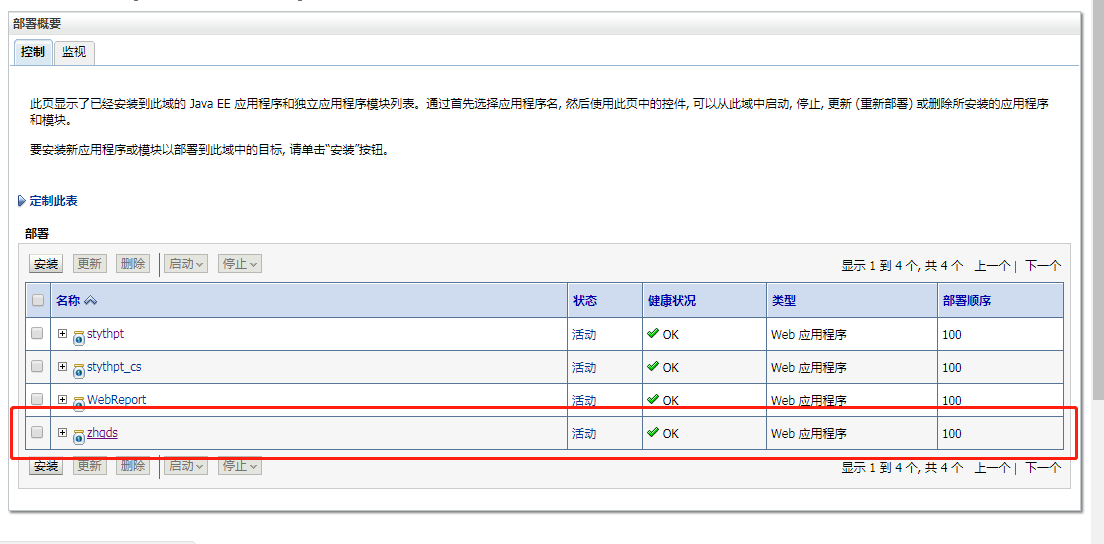Click the green OK checkmark for stythpt
This screenshot has width=1104, height=544.
coord(653,334)
